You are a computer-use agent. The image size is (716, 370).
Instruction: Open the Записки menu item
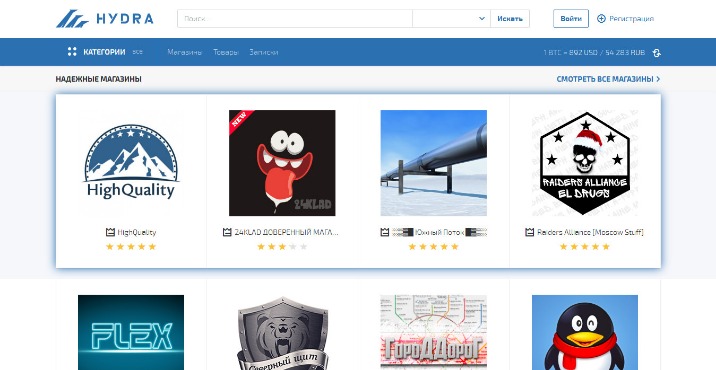(263, 52)
